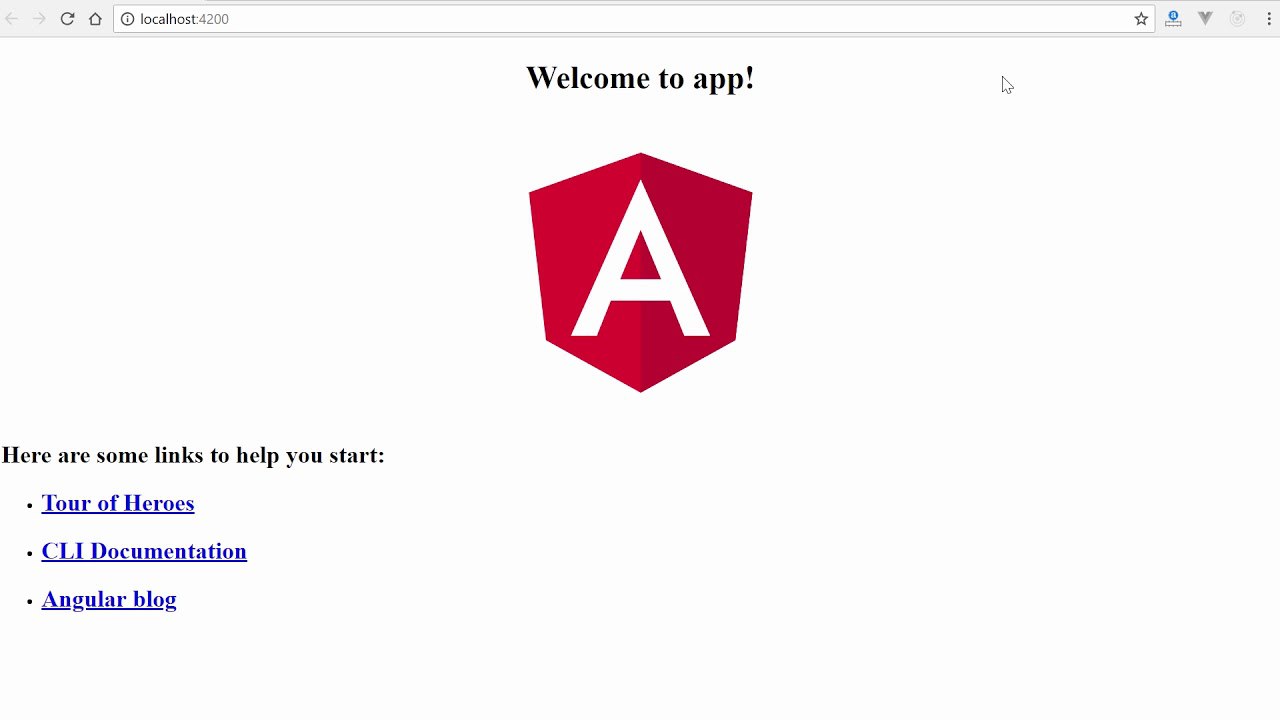Go forward in browser history
This screenshot has width=1280, height=720.
click(x=39, y=19)
